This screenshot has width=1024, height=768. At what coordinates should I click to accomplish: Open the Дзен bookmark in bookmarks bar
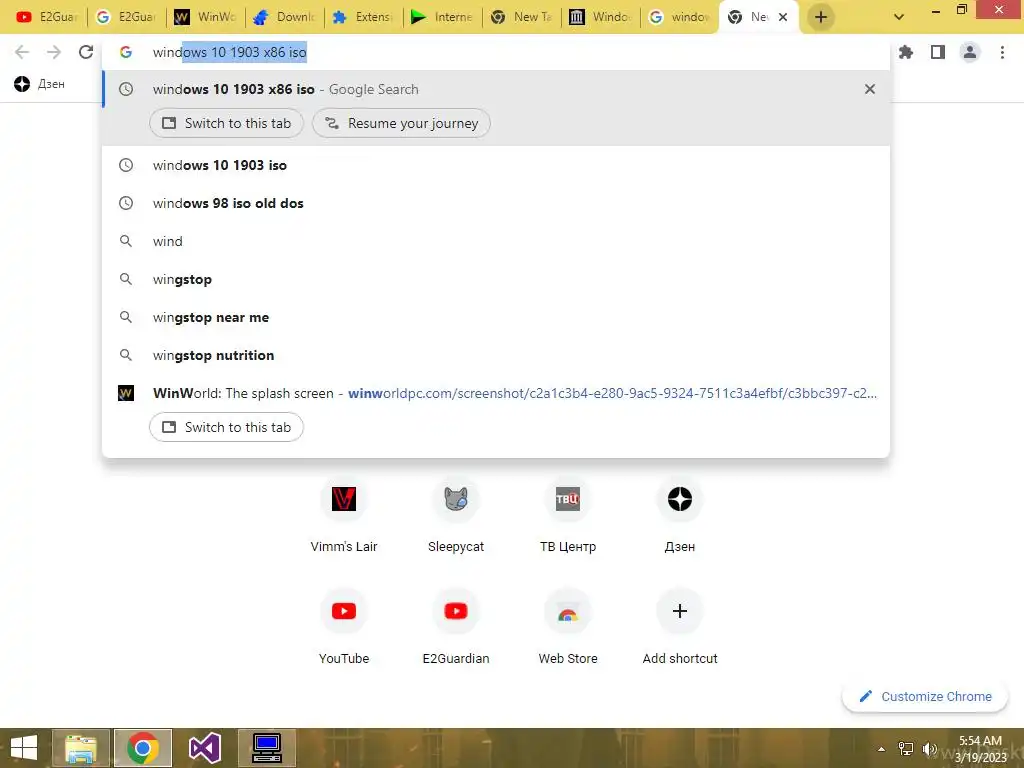coord(40,84)
